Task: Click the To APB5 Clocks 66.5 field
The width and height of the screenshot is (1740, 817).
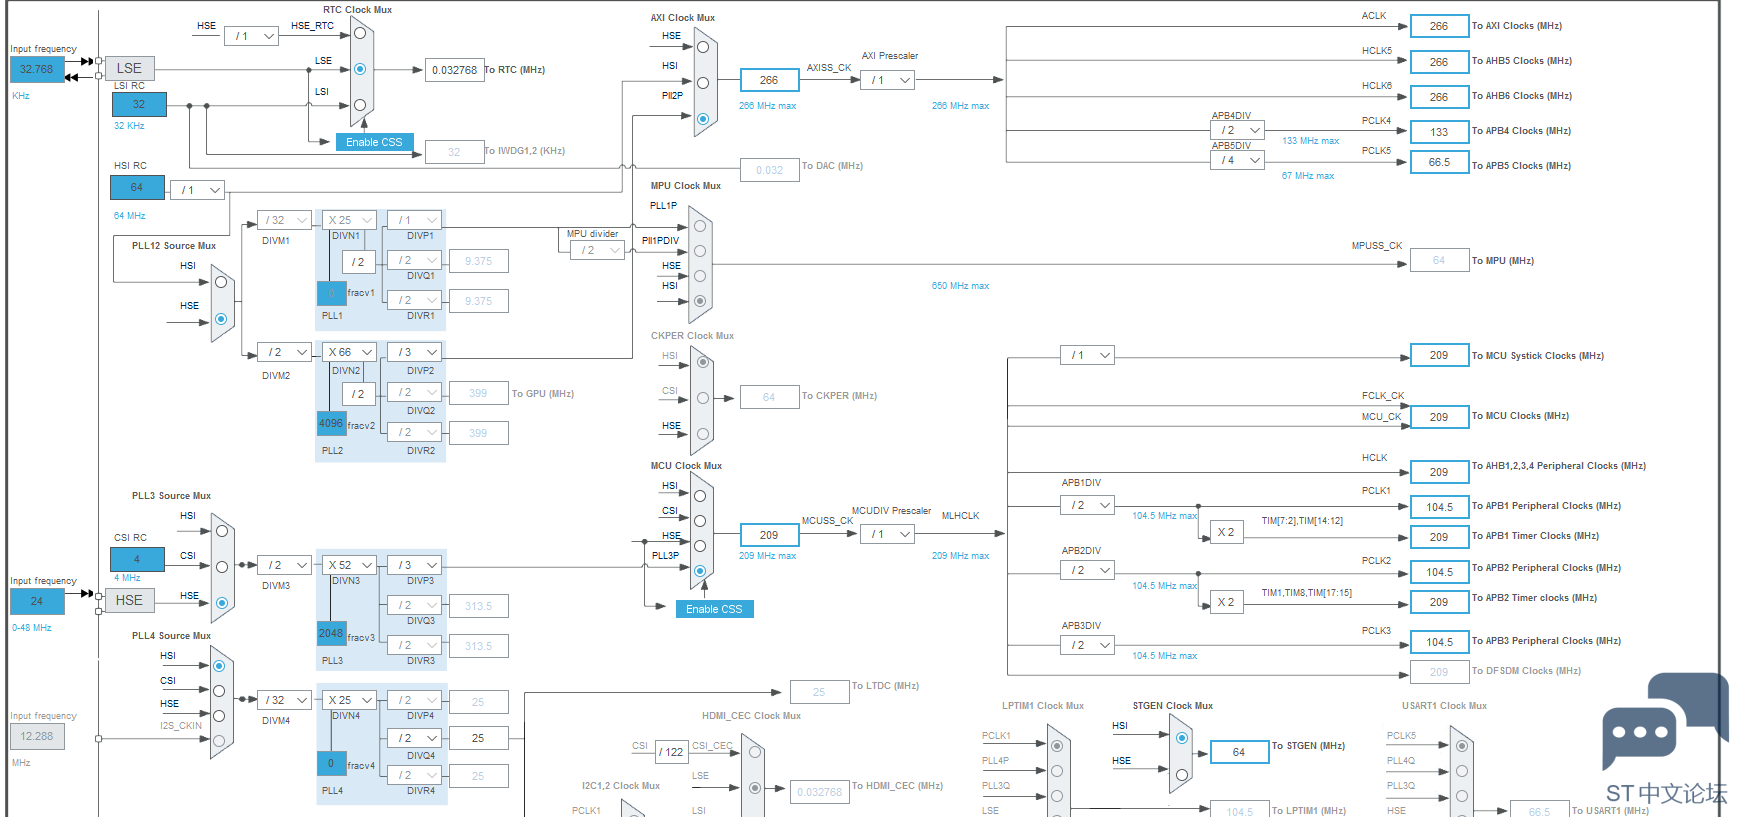Action: tap(1439, 162)
